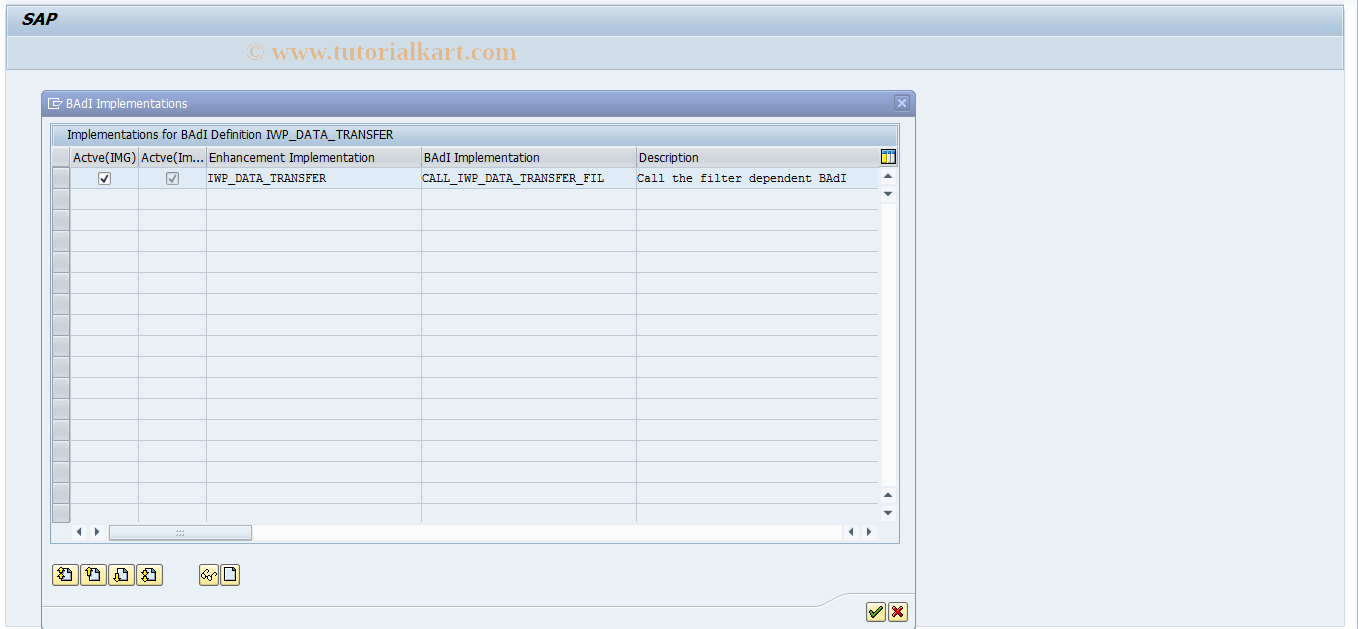Viewport: 1358px width, 629px height.
Task: Select all rows via top-left corner cell
Action: 61,157
